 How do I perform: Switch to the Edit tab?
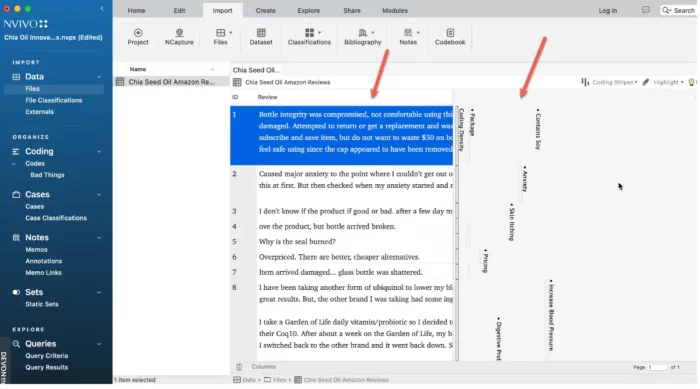click(179, 10)
